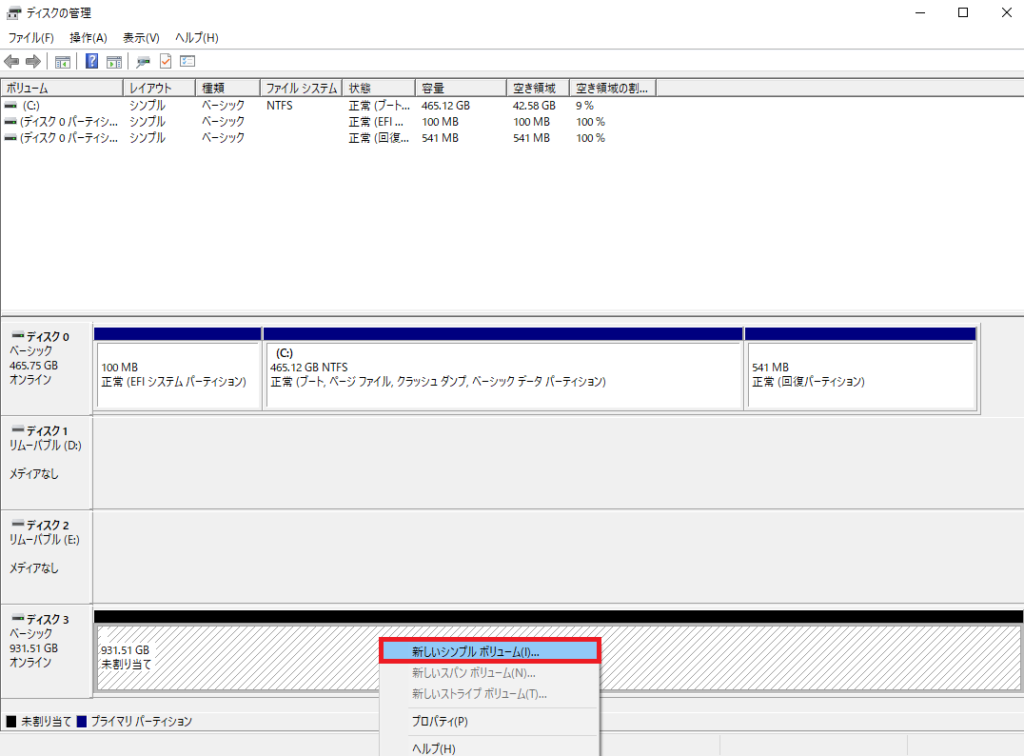Screen dimensions: 1024x756
Task: Select the 465.12 GB NTFS (C:) partition block
Action: [503, 375]
